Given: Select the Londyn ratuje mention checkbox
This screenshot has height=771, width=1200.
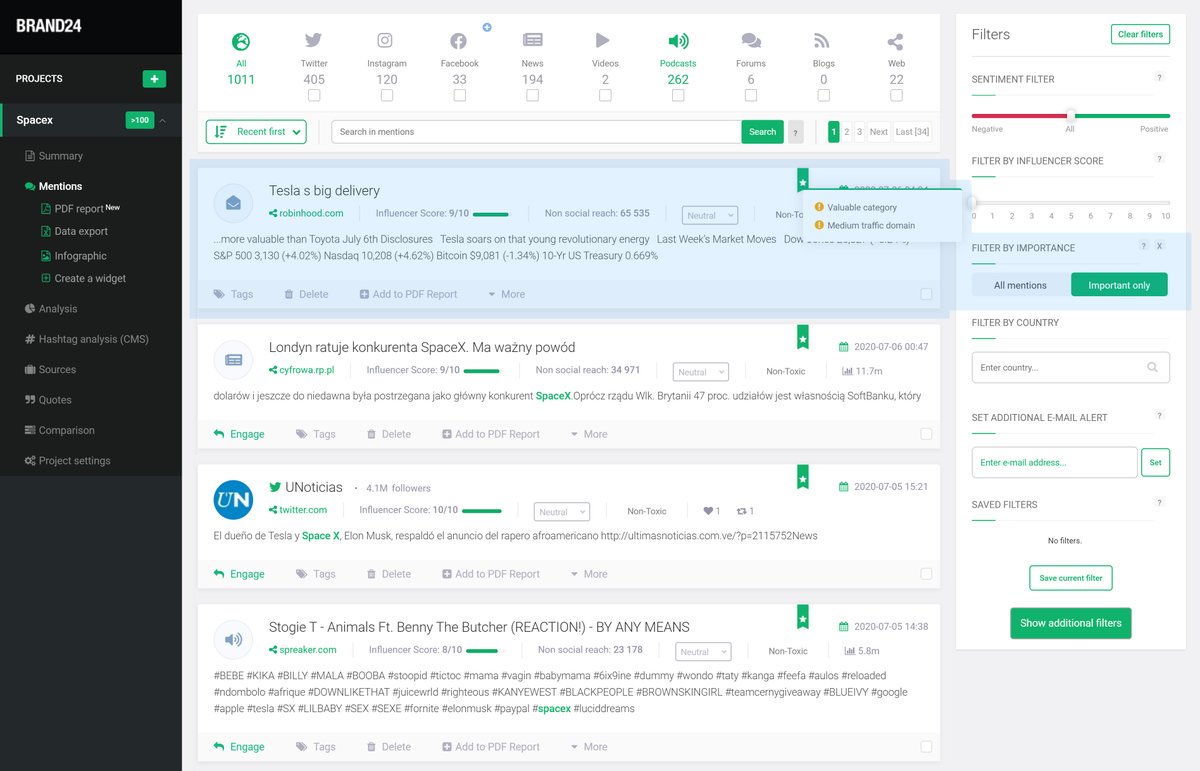Looking at the screenshot, I should 926,434.
